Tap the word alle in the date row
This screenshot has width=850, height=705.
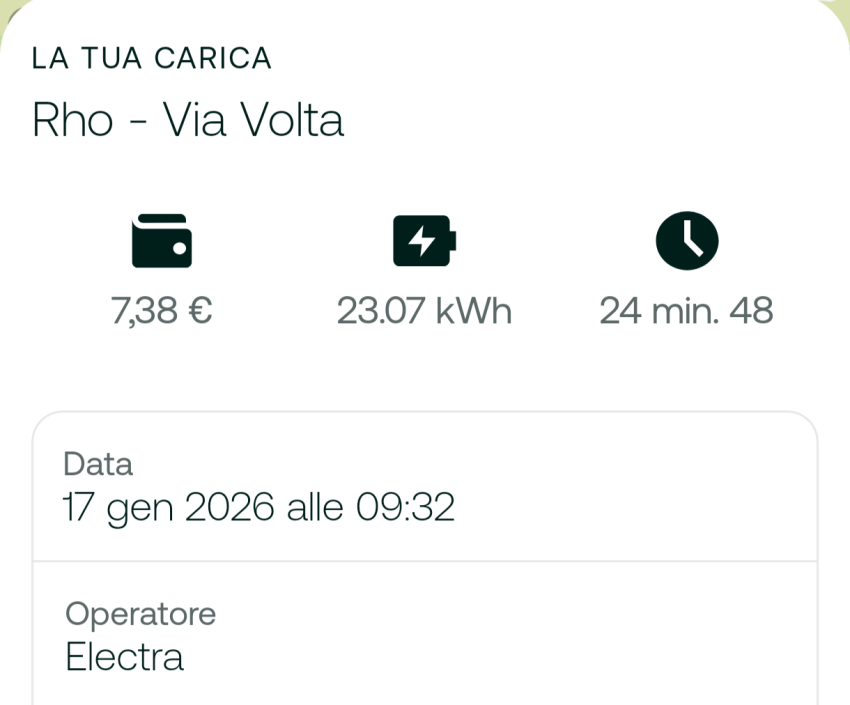[313, 508]
